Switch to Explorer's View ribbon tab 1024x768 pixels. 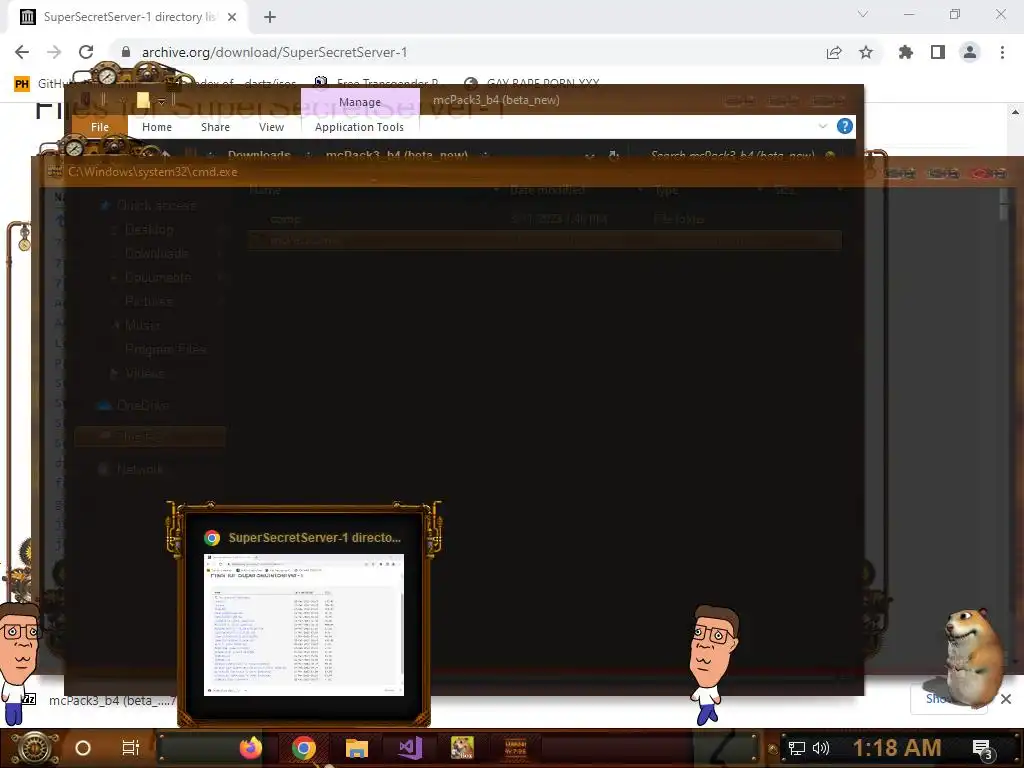coord(271,127)
